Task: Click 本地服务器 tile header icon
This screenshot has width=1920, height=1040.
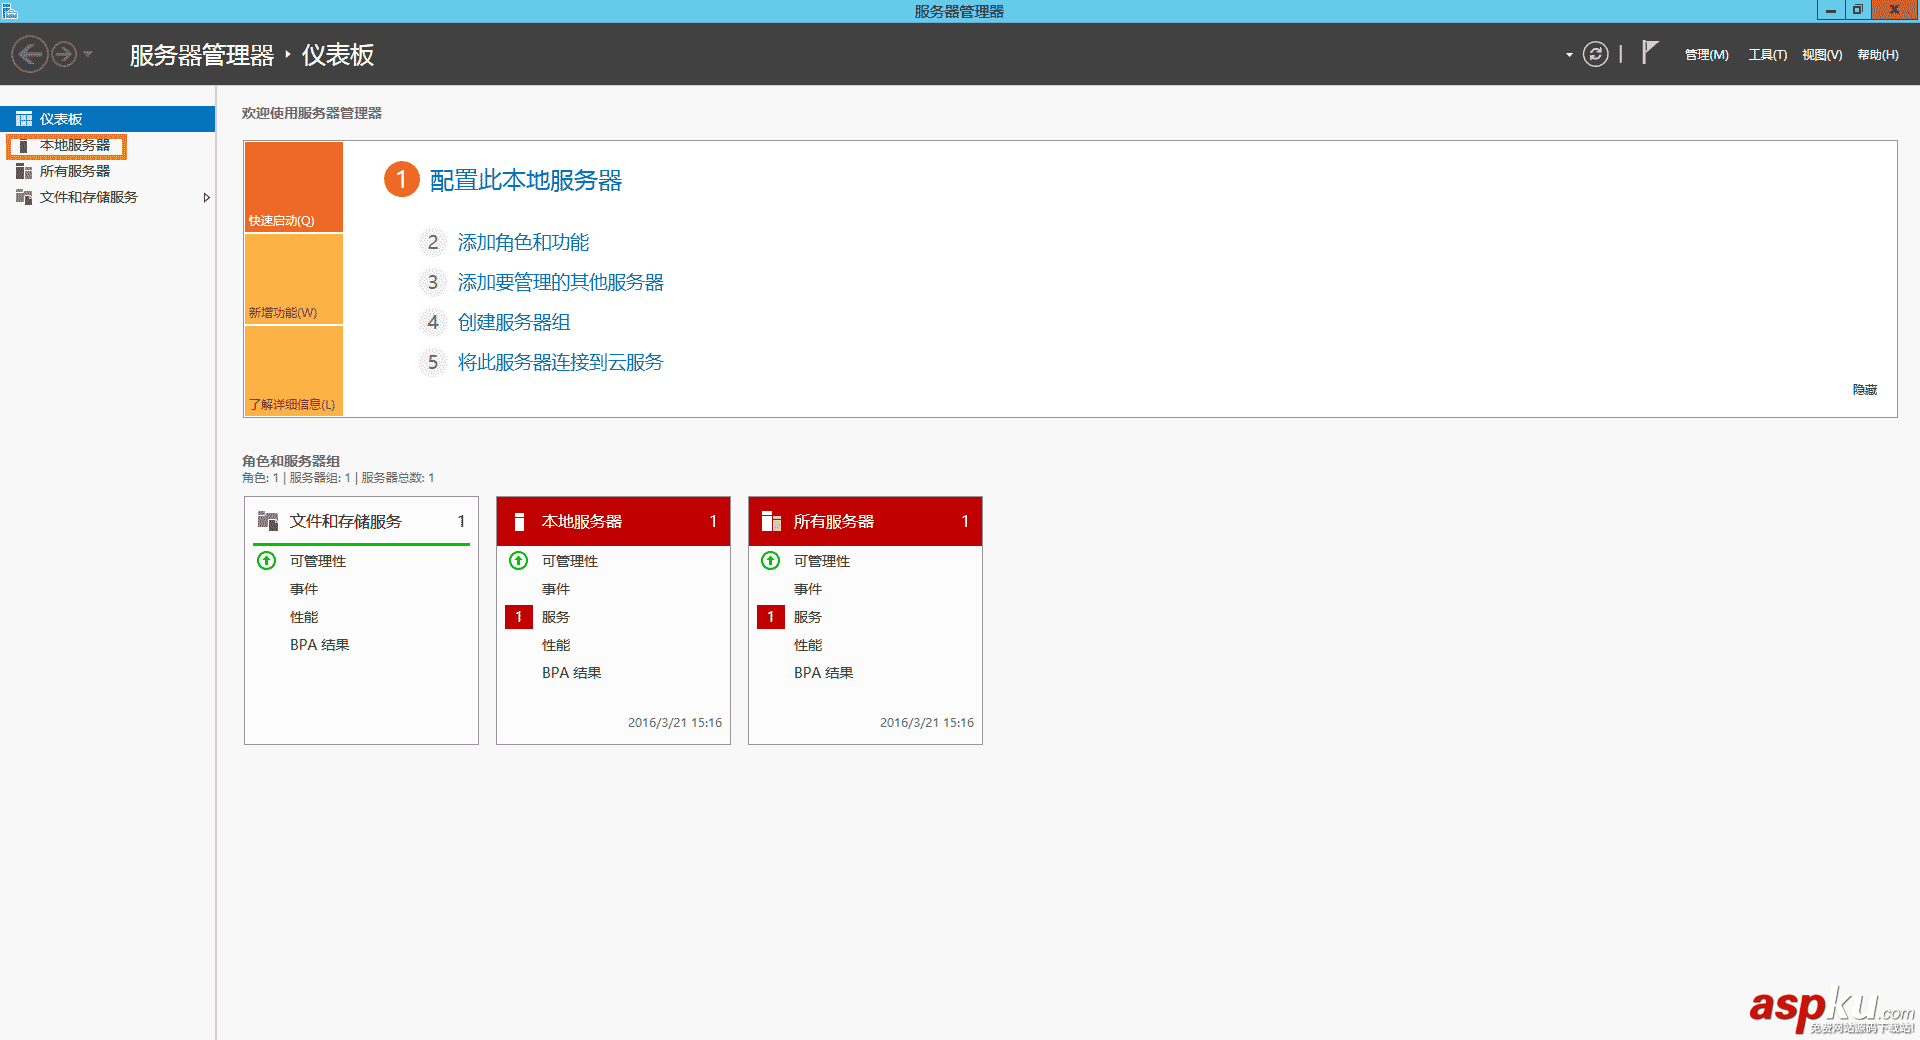Action: tap(519, 521)
